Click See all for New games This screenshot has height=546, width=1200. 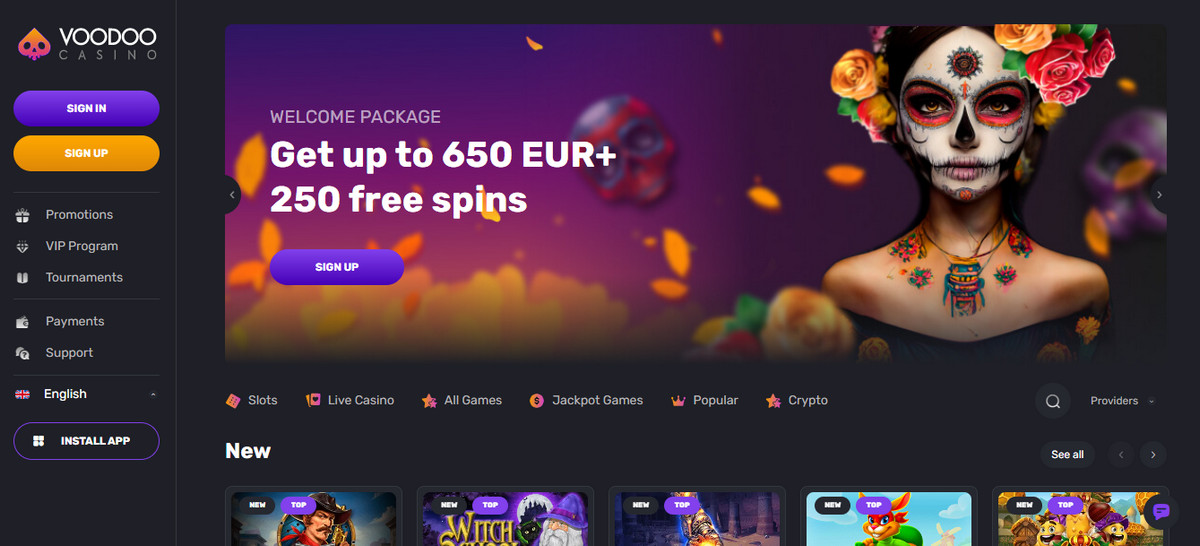tap(1067, 455)
